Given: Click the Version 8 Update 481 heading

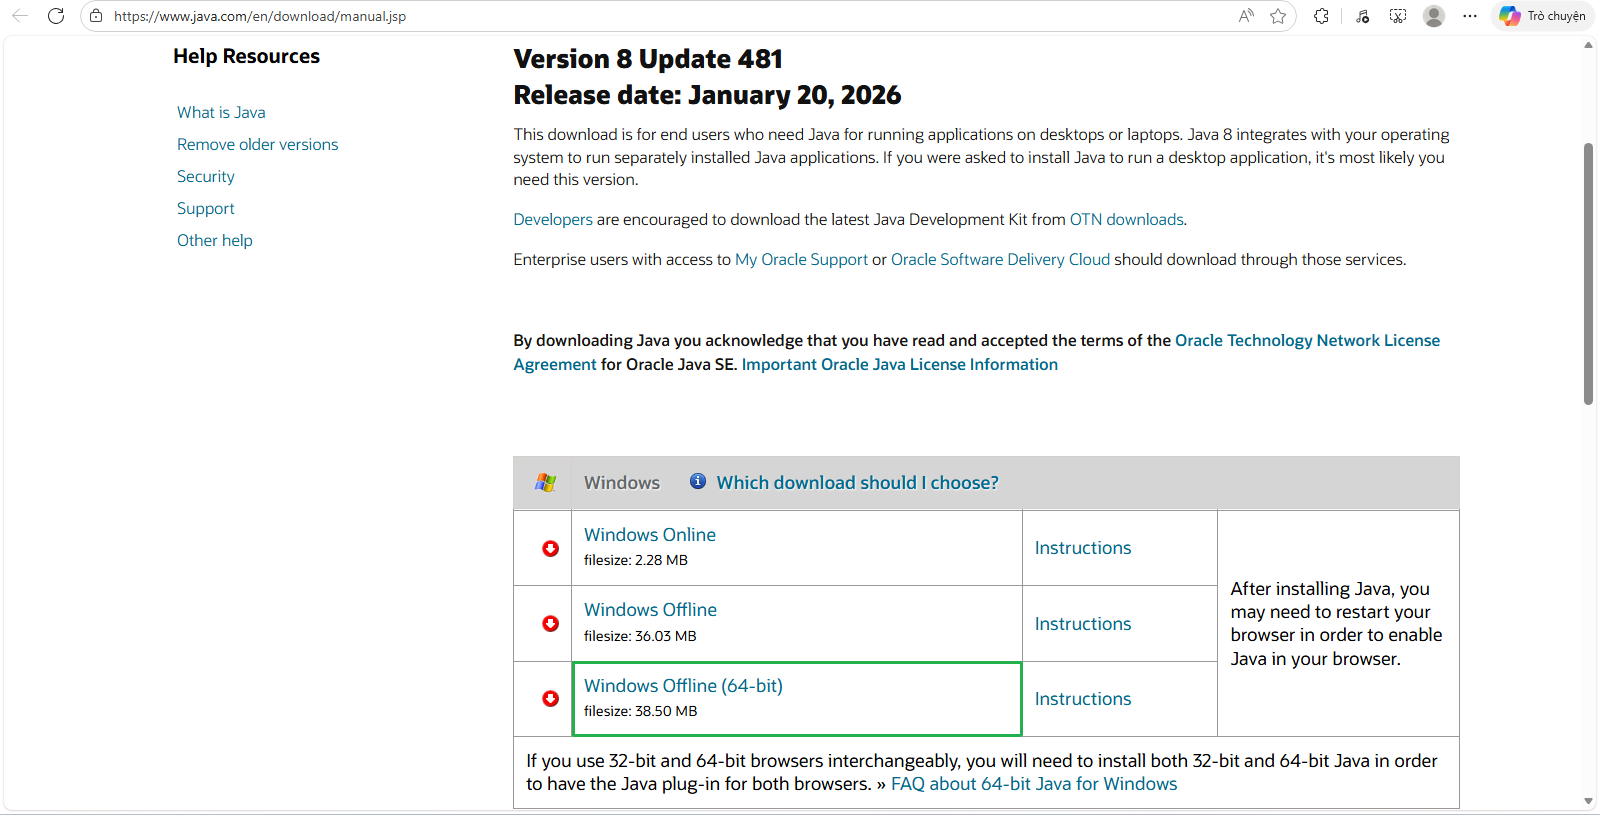Looking at the screenshot, I should pyautogui.click(x=648, y=59).
